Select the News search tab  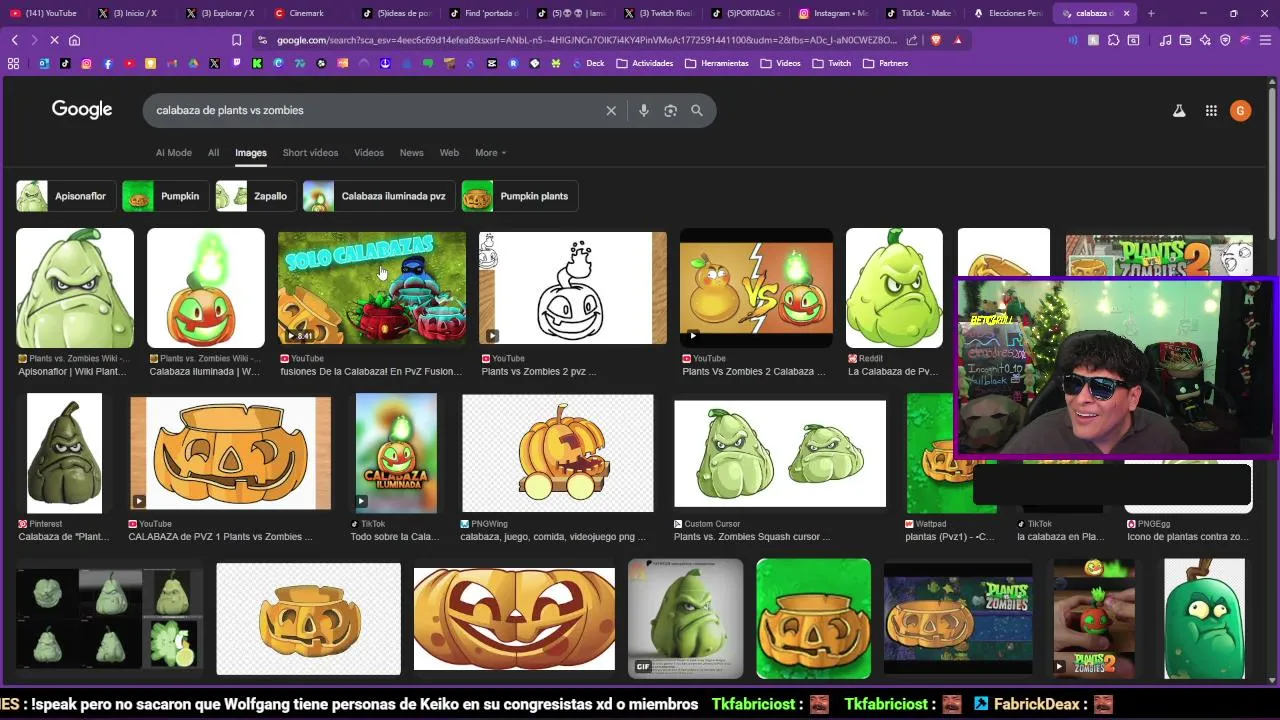pyautogui.click(x=411, y=153)
